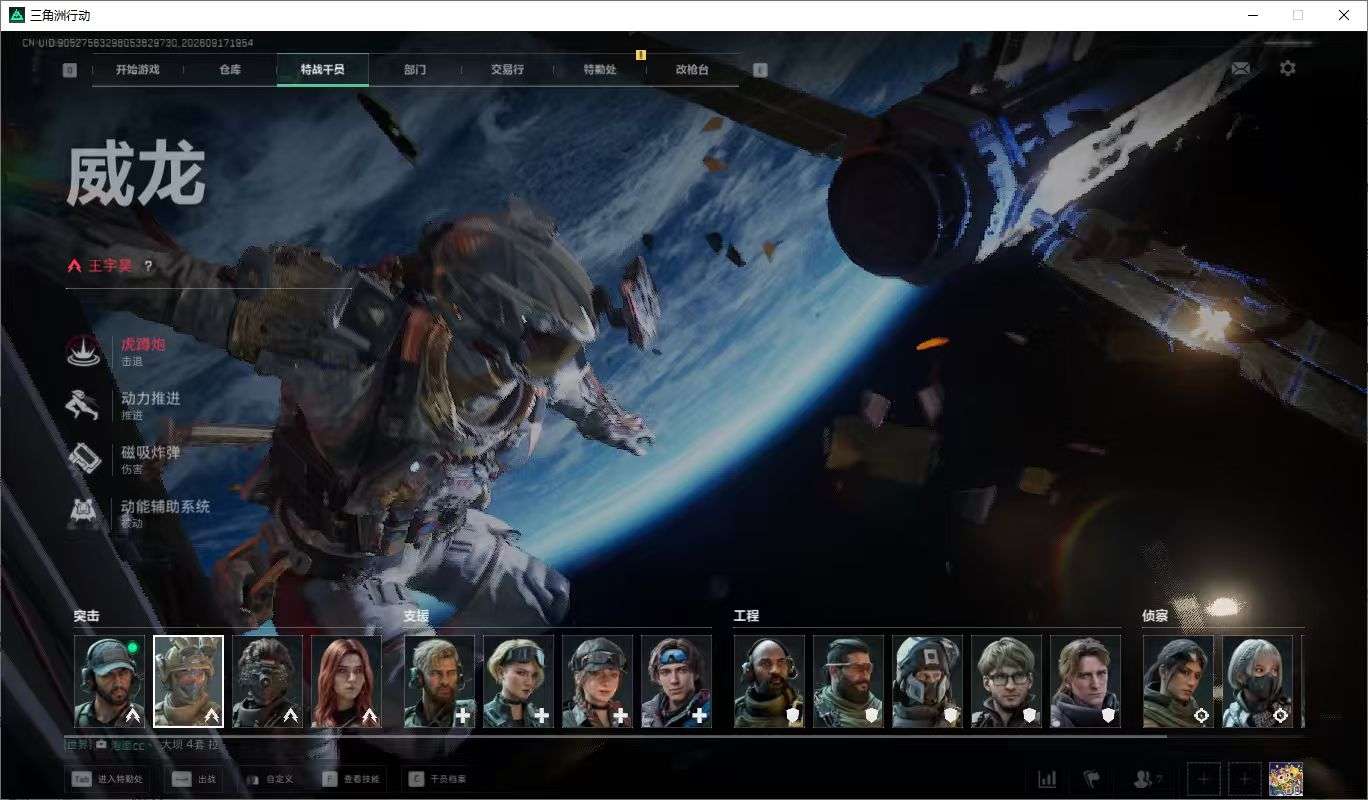
Task: Pick the 突击 operator with eye-patch visor
Action: click(x=267, y=681)
